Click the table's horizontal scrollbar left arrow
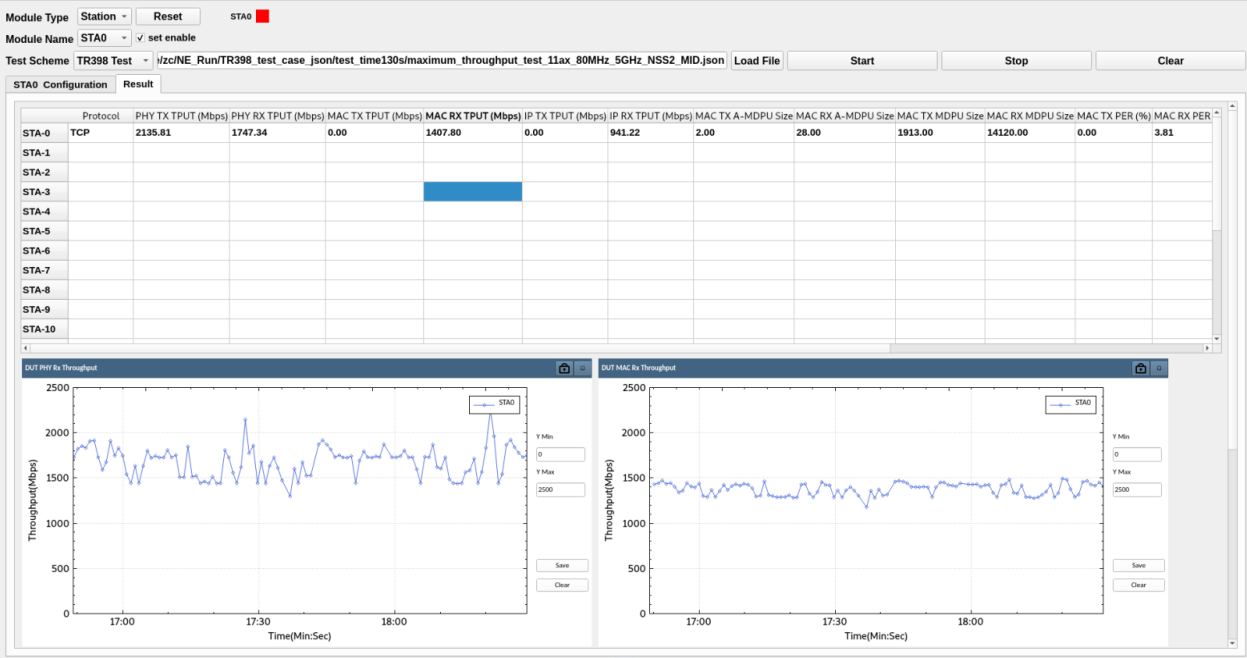Screen dimensions: 1247x658 tap(26, 348)
